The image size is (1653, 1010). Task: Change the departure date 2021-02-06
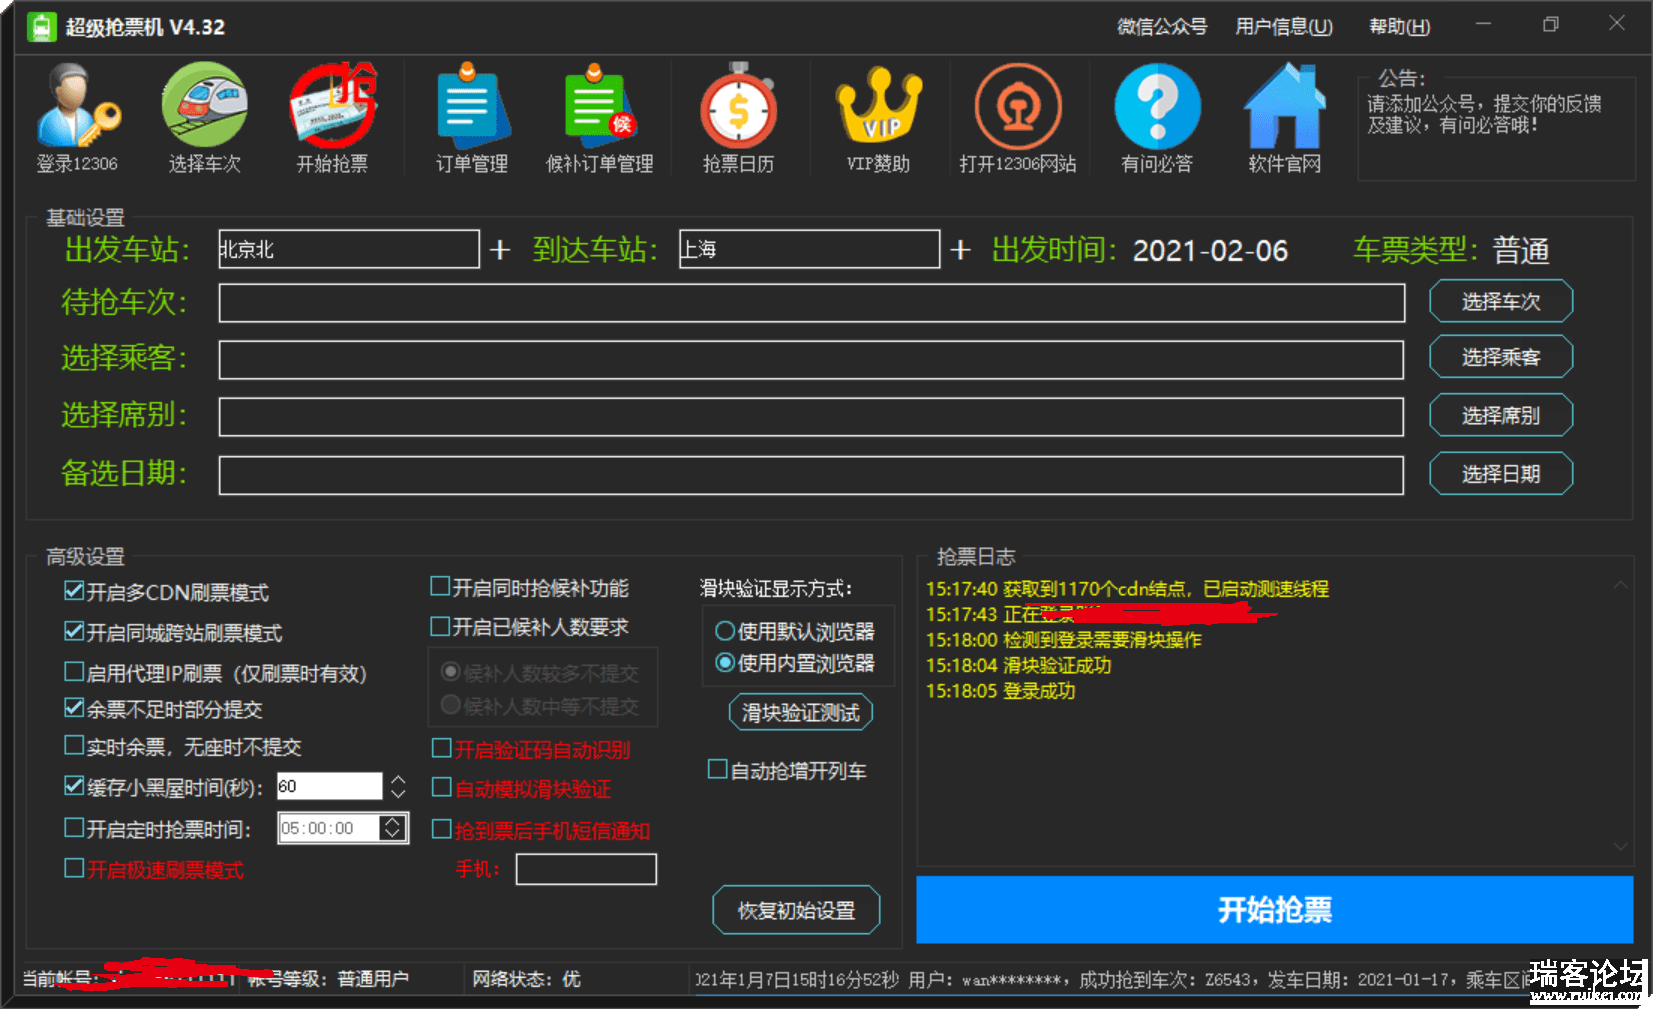pos(1210,250)
